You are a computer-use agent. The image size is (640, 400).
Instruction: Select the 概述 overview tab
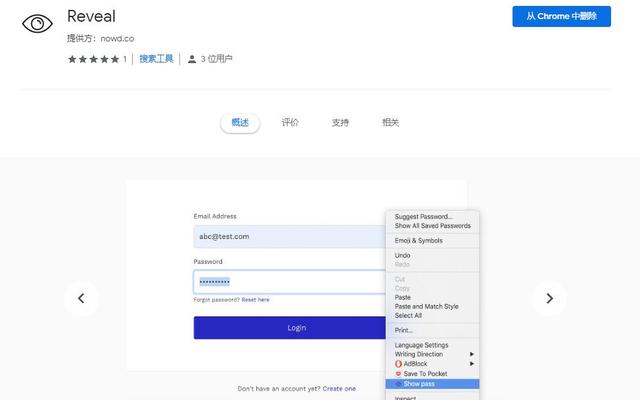[x=240, y=122]
